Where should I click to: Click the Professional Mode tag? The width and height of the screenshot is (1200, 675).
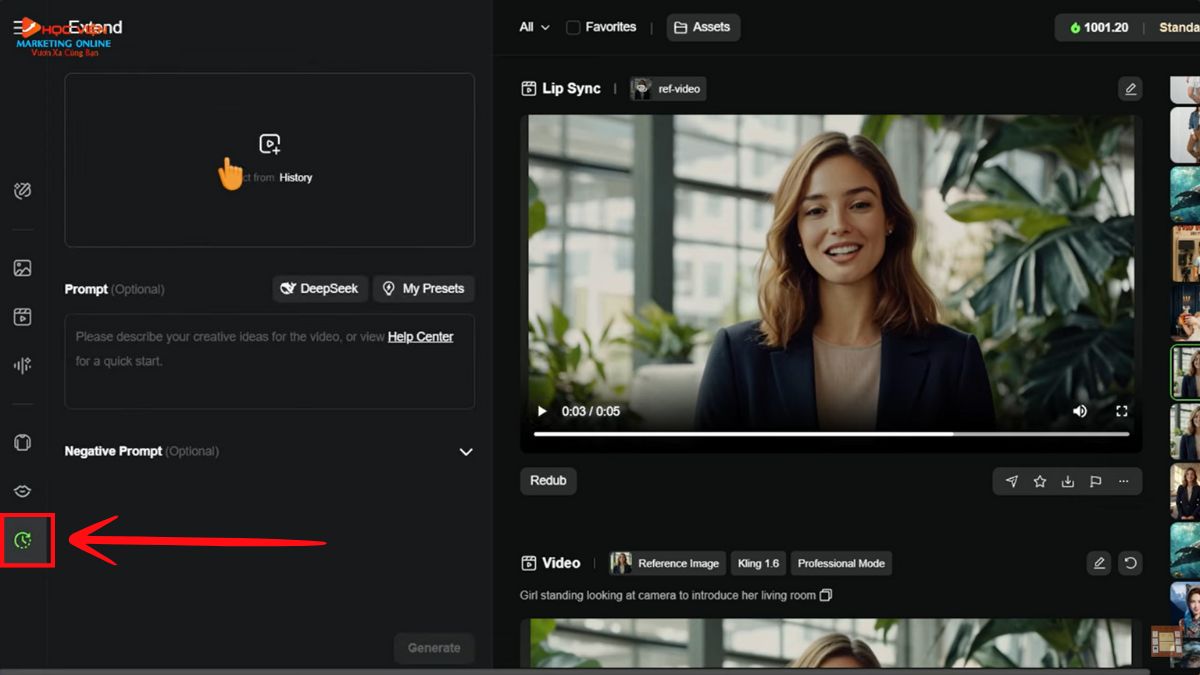tap(841, 563)
